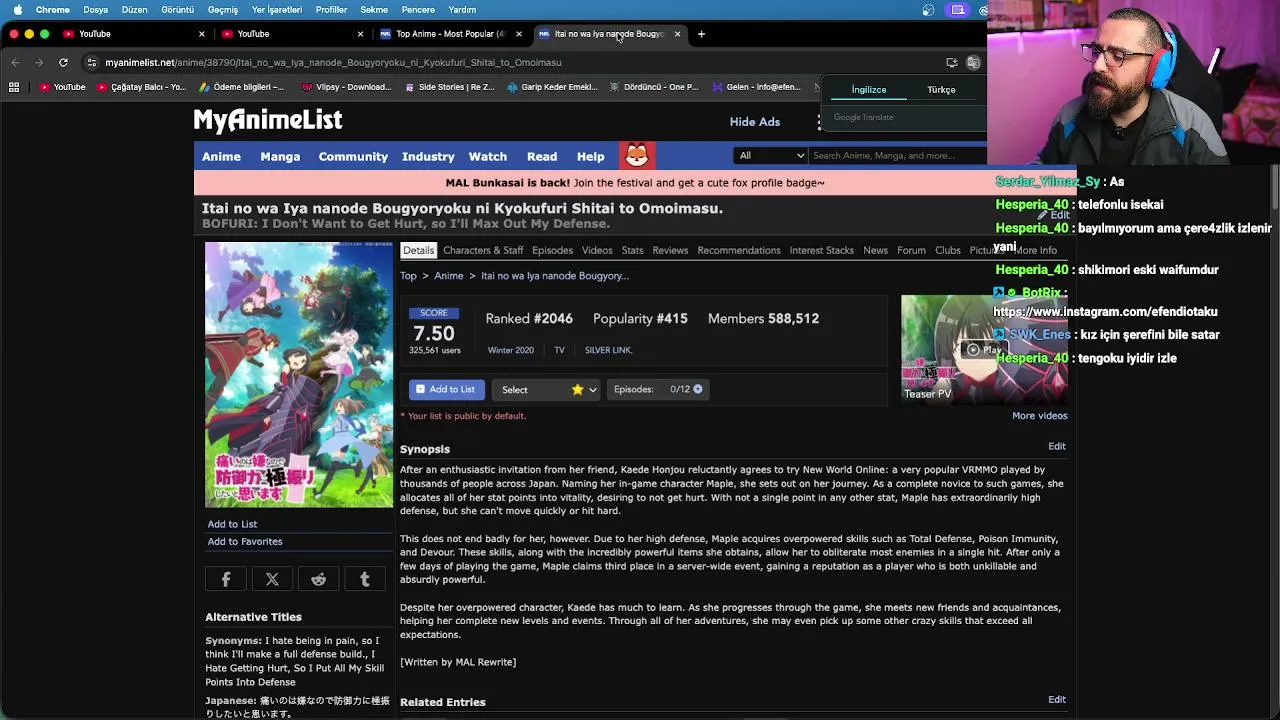This screenshot has width=1280, height=720.
Task: Click the Winter 2020 season link
Action: [510, 350]
